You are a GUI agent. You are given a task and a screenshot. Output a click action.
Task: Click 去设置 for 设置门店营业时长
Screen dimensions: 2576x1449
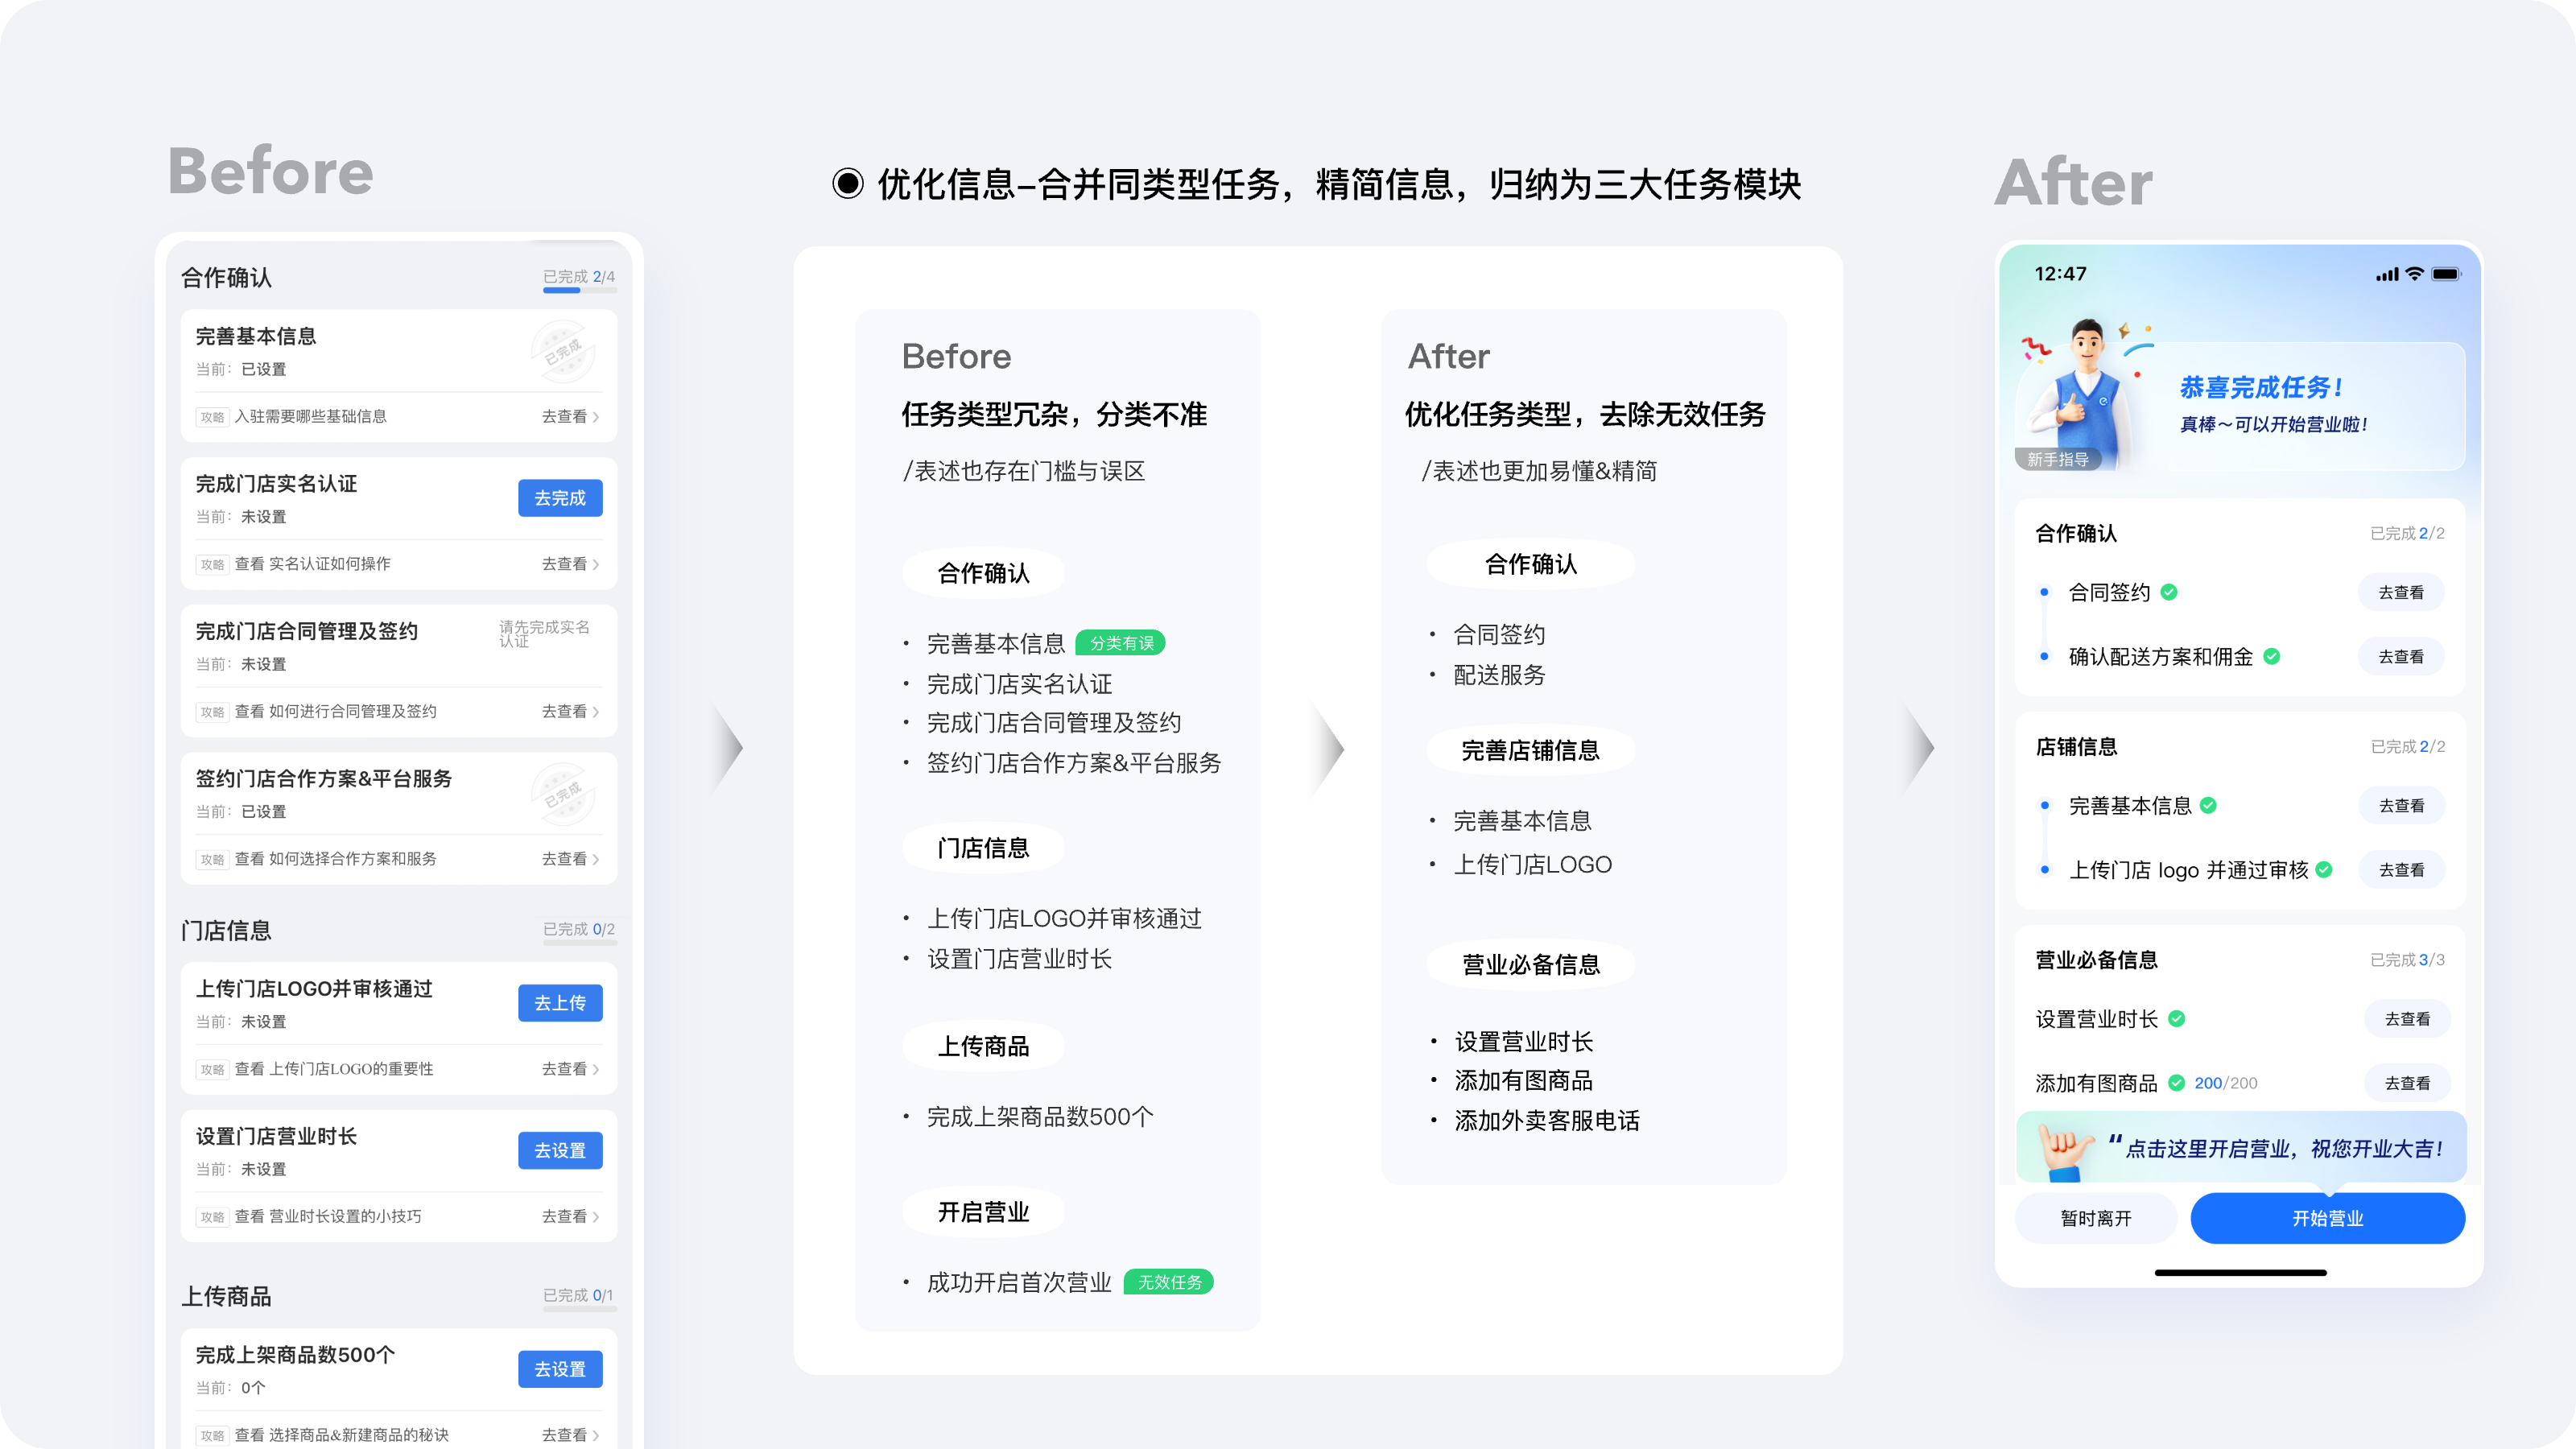click(x=560, y=1151)
